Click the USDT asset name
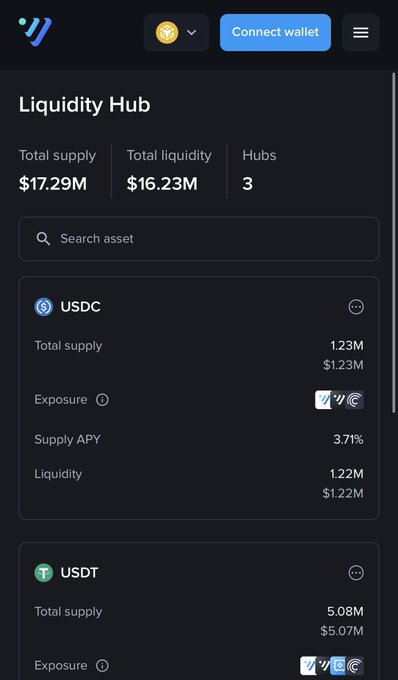This screenshot has width=398, height=680. click(79, 573)
